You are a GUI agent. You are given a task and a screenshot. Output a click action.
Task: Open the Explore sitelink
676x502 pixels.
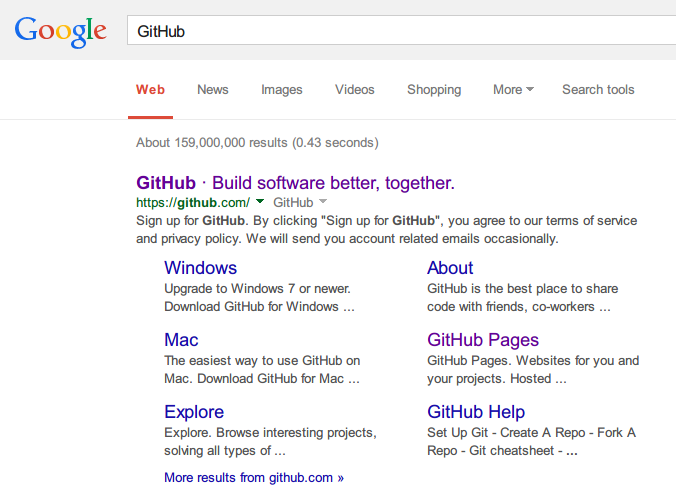194,412
